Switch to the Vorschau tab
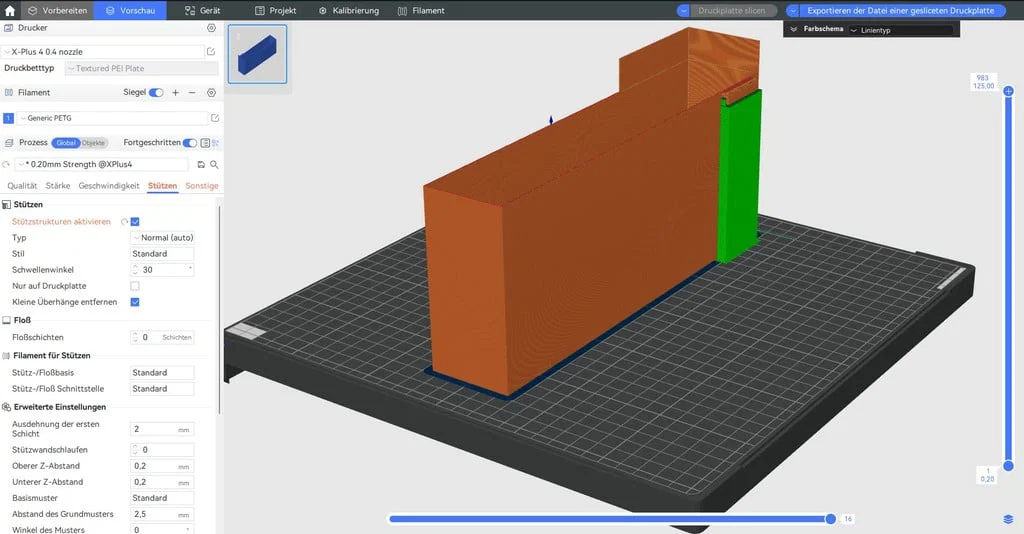 click(x=130, y=10)
